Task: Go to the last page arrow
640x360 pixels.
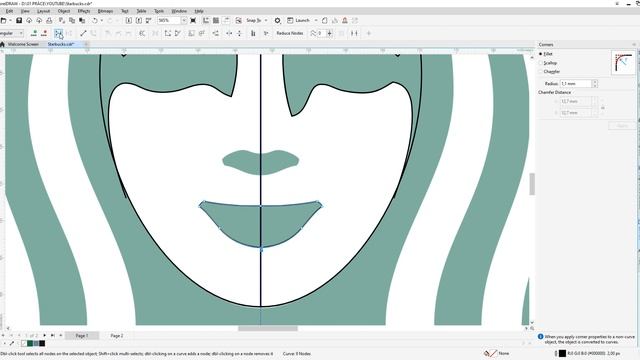Action: pyautogui.click(x=53, y=336)
